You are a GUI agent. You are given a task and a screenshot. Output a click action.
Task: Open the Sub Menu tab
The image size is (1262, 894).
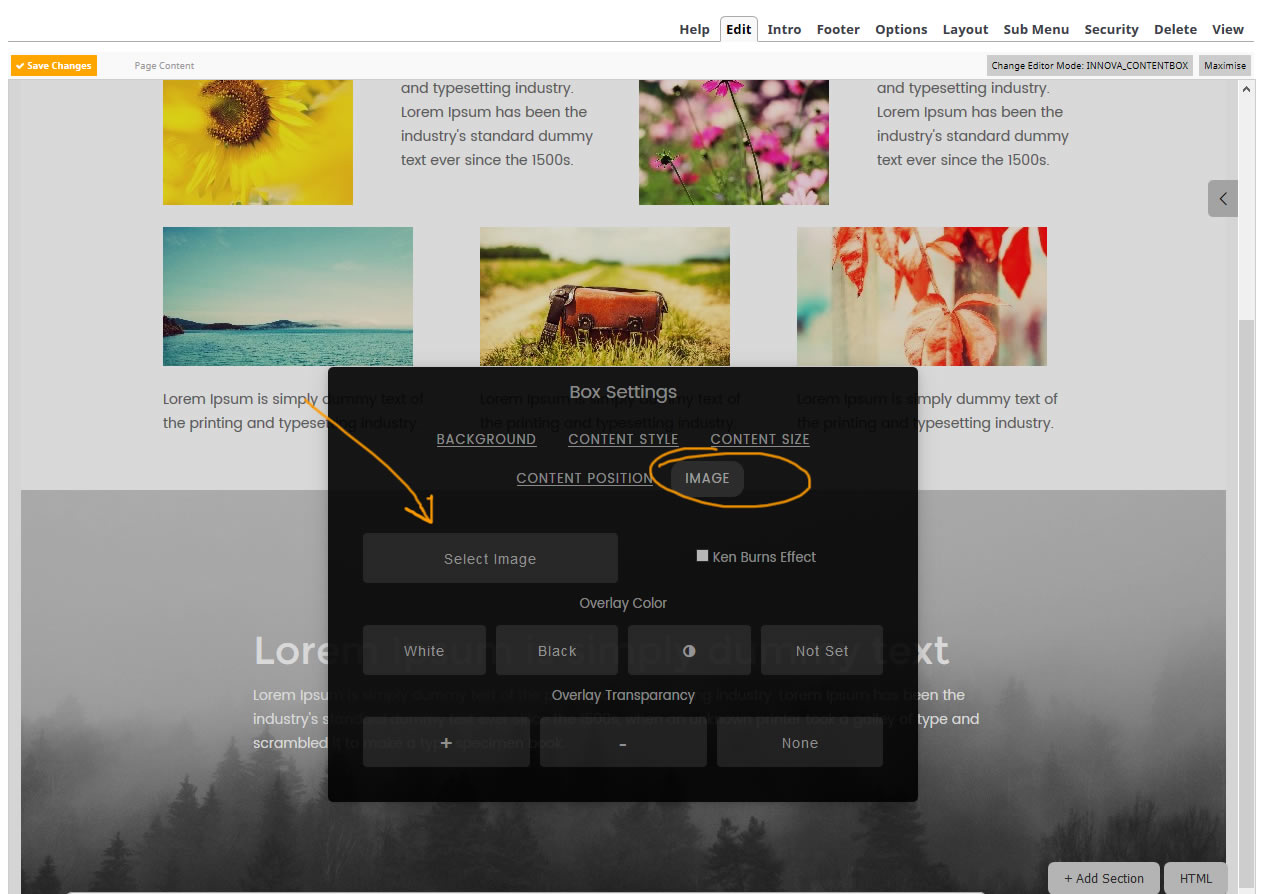[x=1036, y=29]
